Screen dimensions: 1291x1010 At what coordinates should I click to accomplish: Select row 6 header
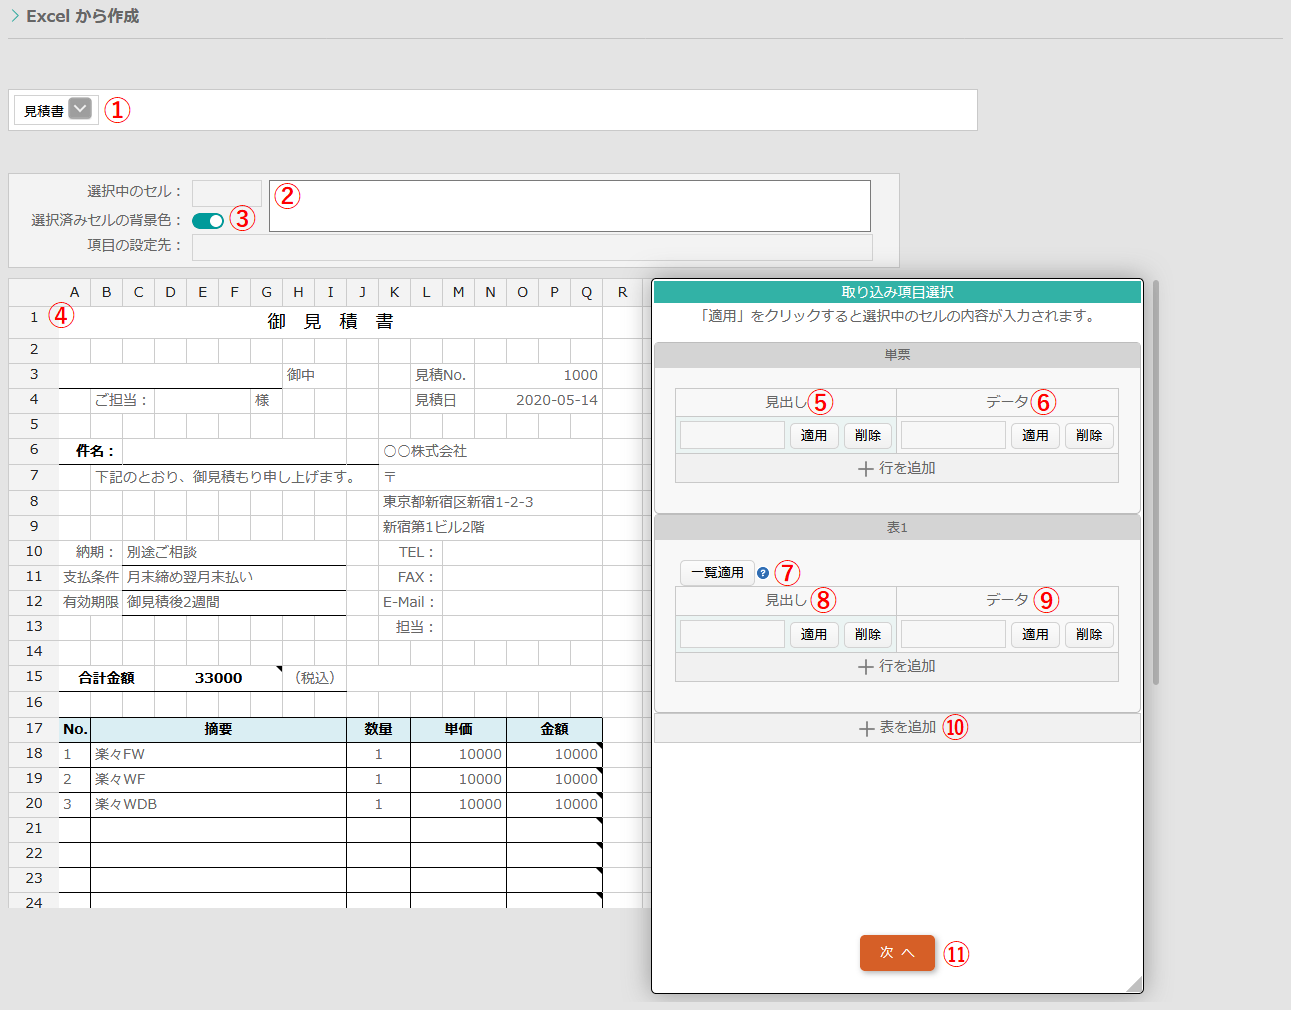click(x=34, y=450)
